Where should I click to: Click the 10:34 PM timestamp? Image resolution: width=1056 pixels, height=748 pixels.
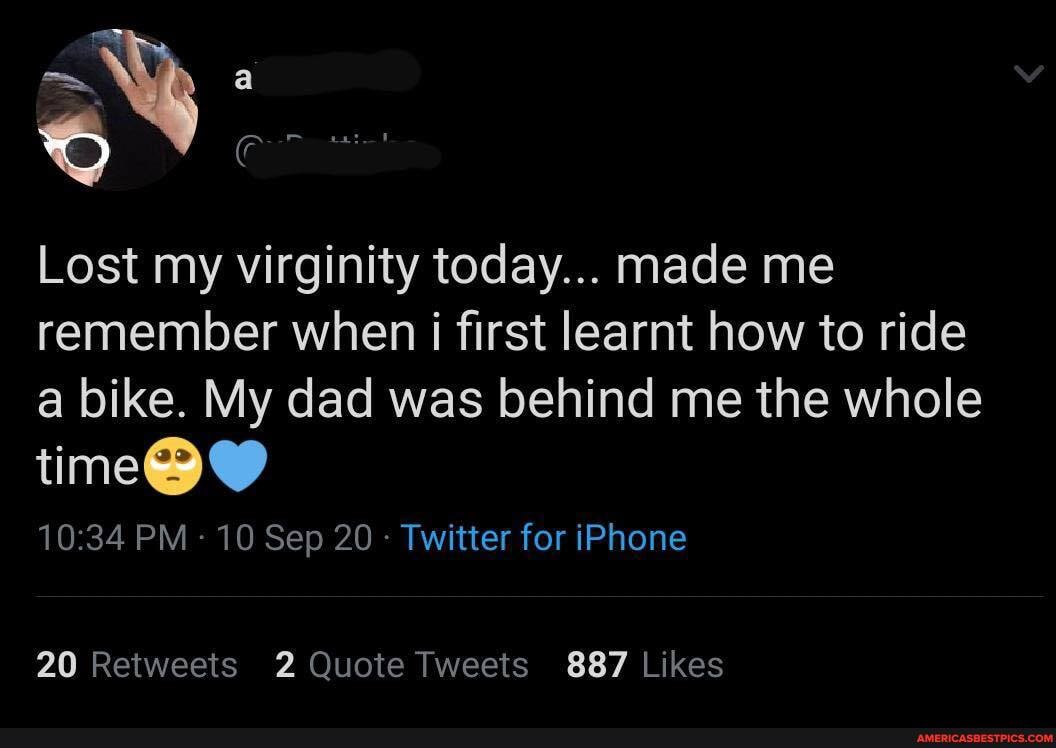click(112, 538)
